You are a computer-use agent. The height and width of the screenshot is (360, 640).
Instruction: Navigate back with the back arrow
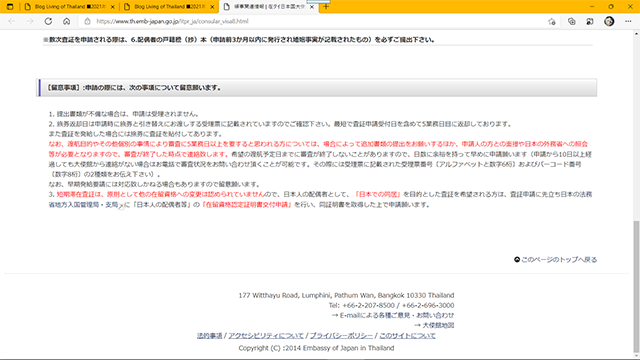(11, 21)
